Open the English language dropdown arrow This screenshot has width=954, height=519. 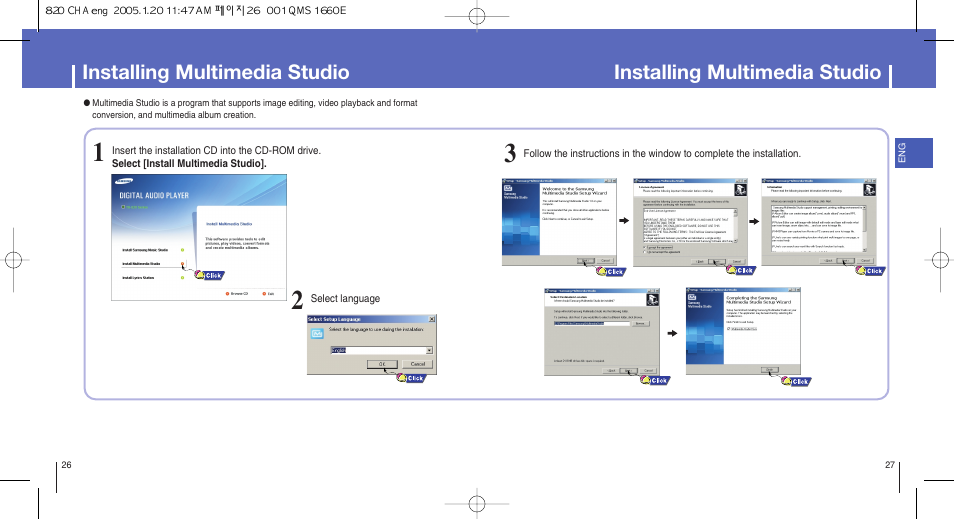tap(429, 350)
